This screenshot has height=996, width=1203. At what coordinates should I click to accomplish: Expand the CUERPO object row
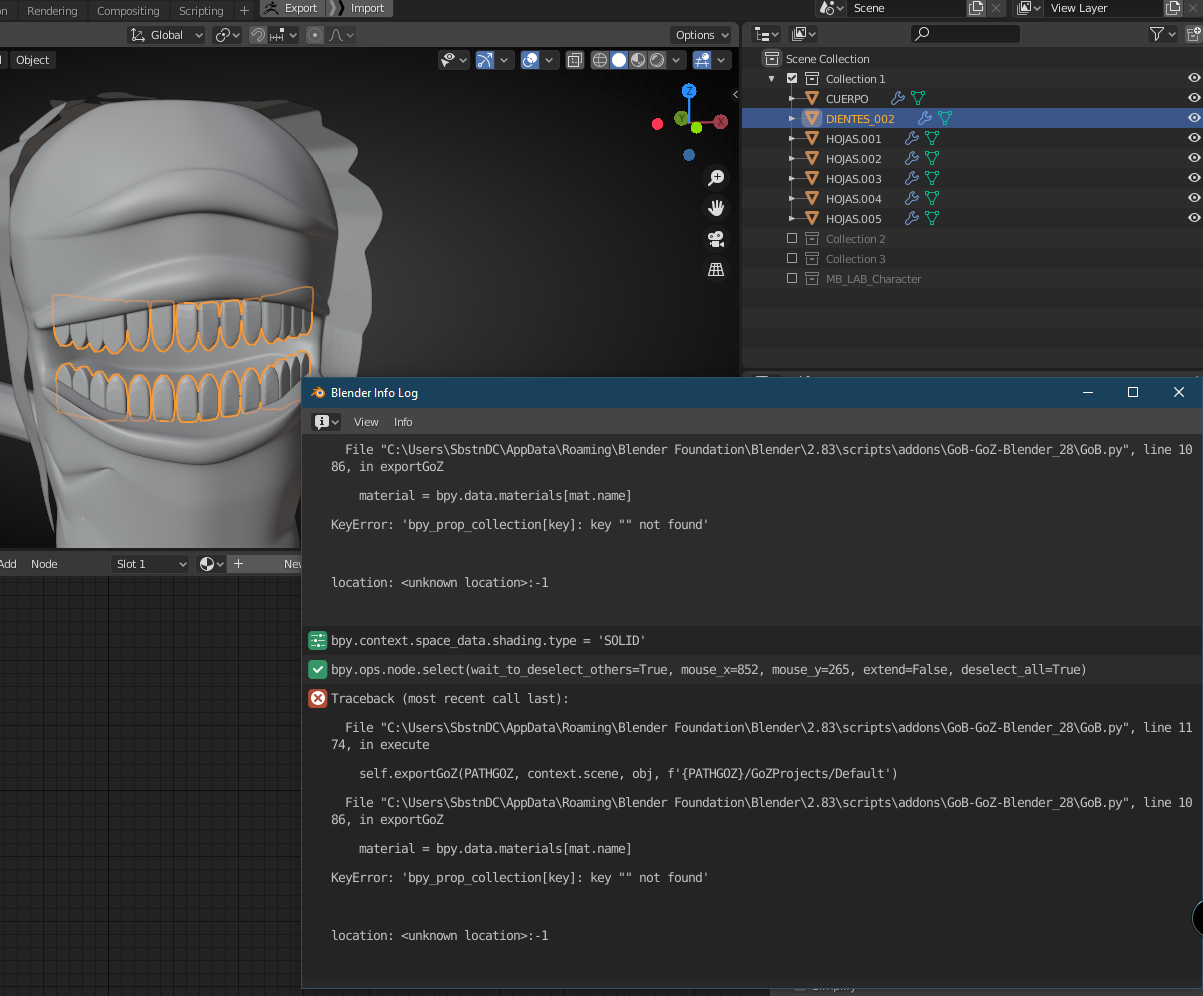click(x=792, y=99)
